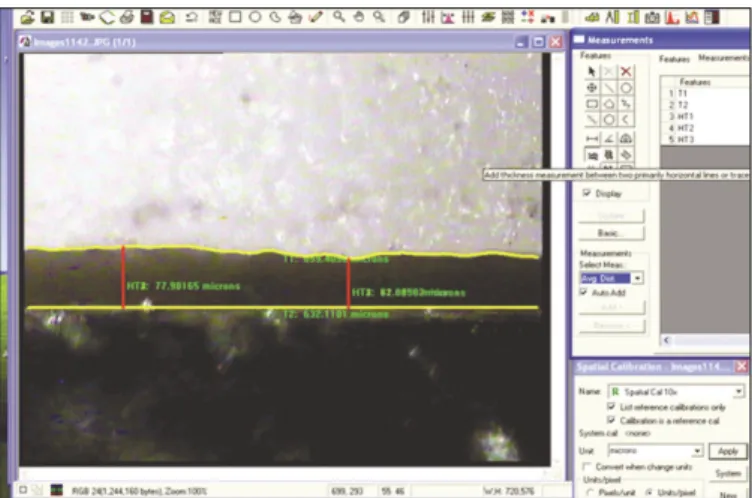
Task: Select feature row T1 in list
Action: tap(705, 94)
